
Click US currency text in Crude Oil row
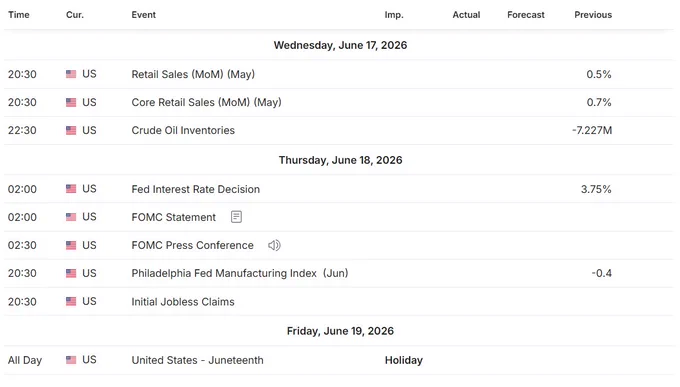pos(89,130)
